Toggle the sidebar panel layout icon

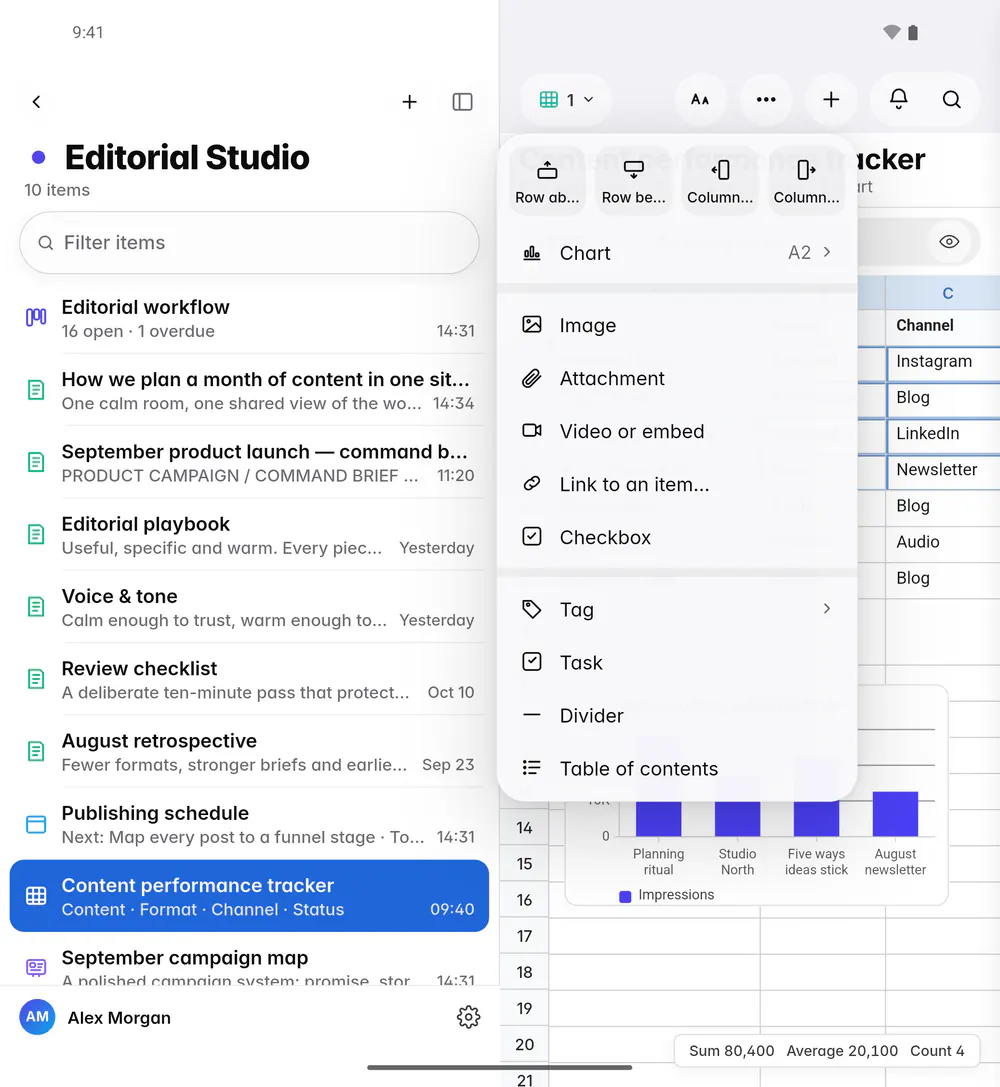coord(462,102)
